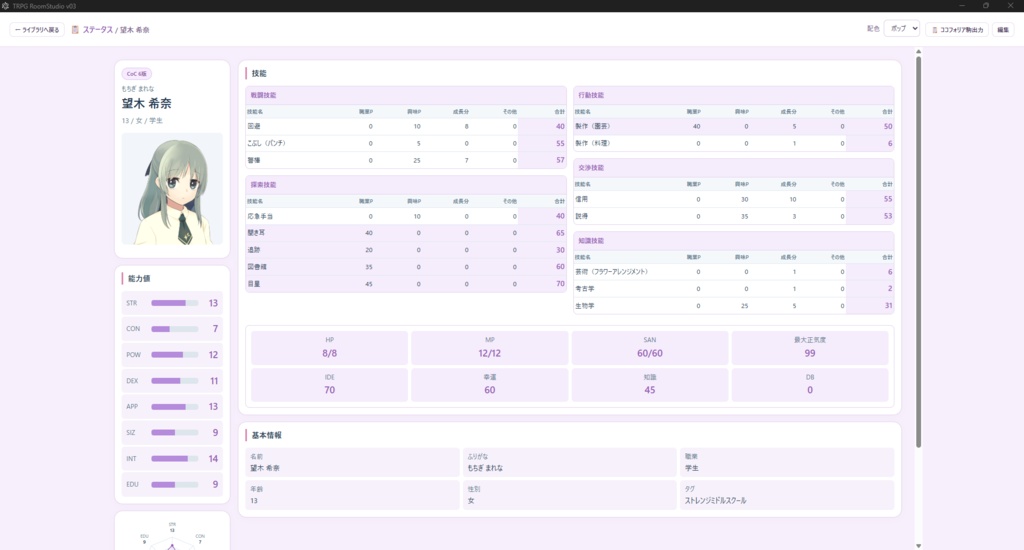Click the EDU value 9 row
1024x550 pixels.
[172, 484]
